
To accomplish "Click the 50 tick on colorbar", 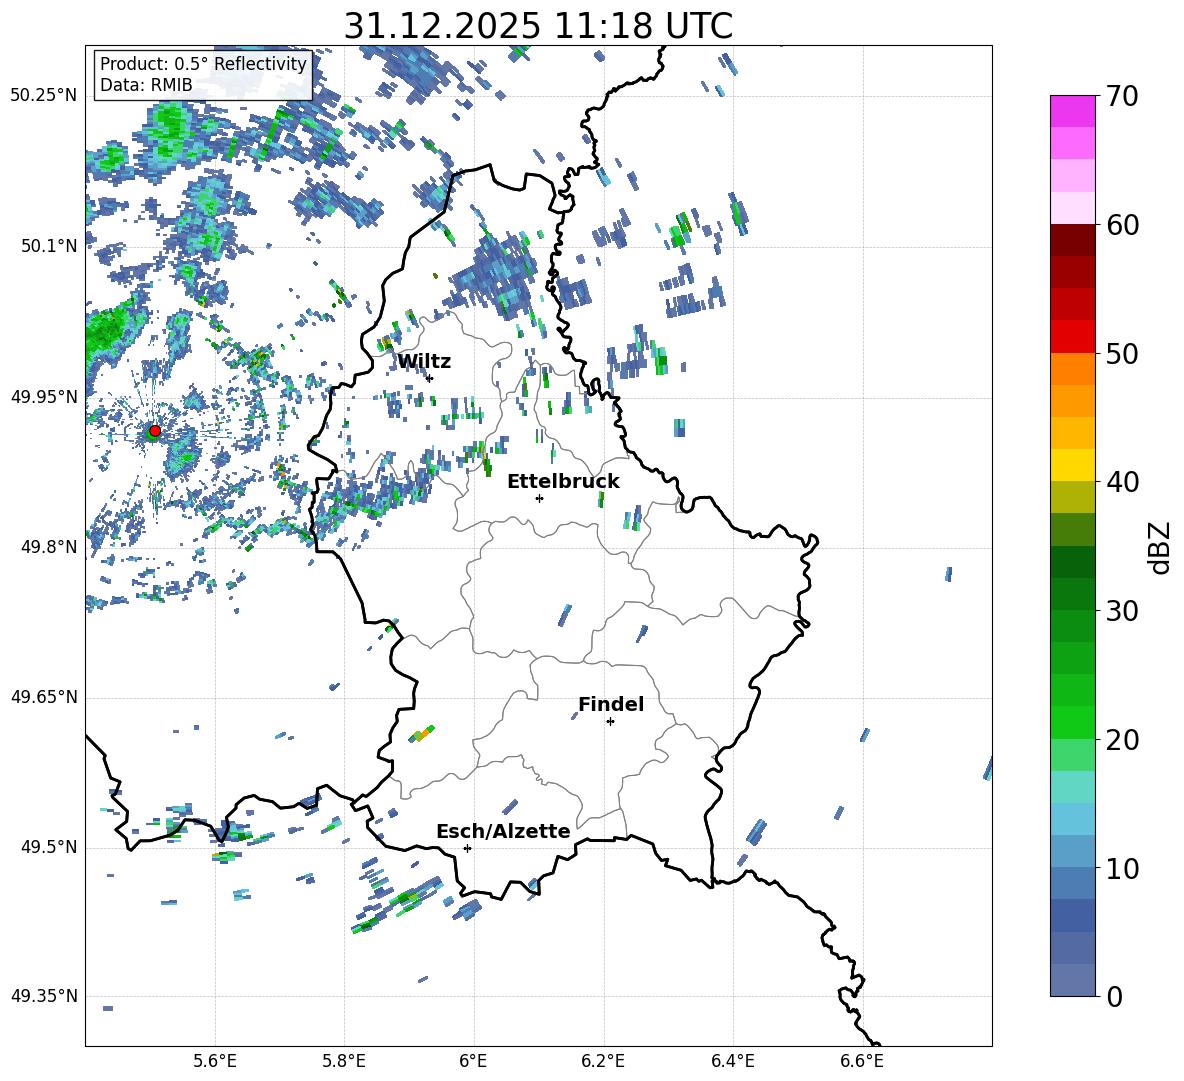I will pyautogui.click(x=1122, y=354).
